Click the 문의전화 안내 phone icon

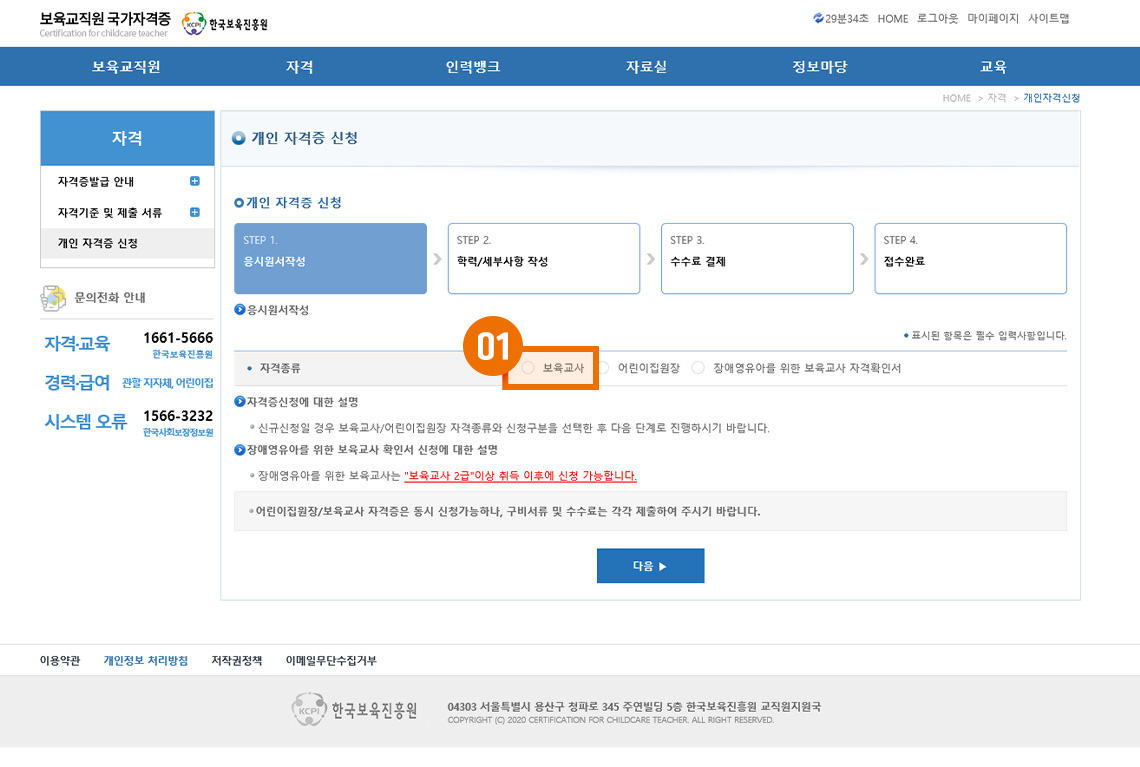pyautogui.click(x=53, y=298)
